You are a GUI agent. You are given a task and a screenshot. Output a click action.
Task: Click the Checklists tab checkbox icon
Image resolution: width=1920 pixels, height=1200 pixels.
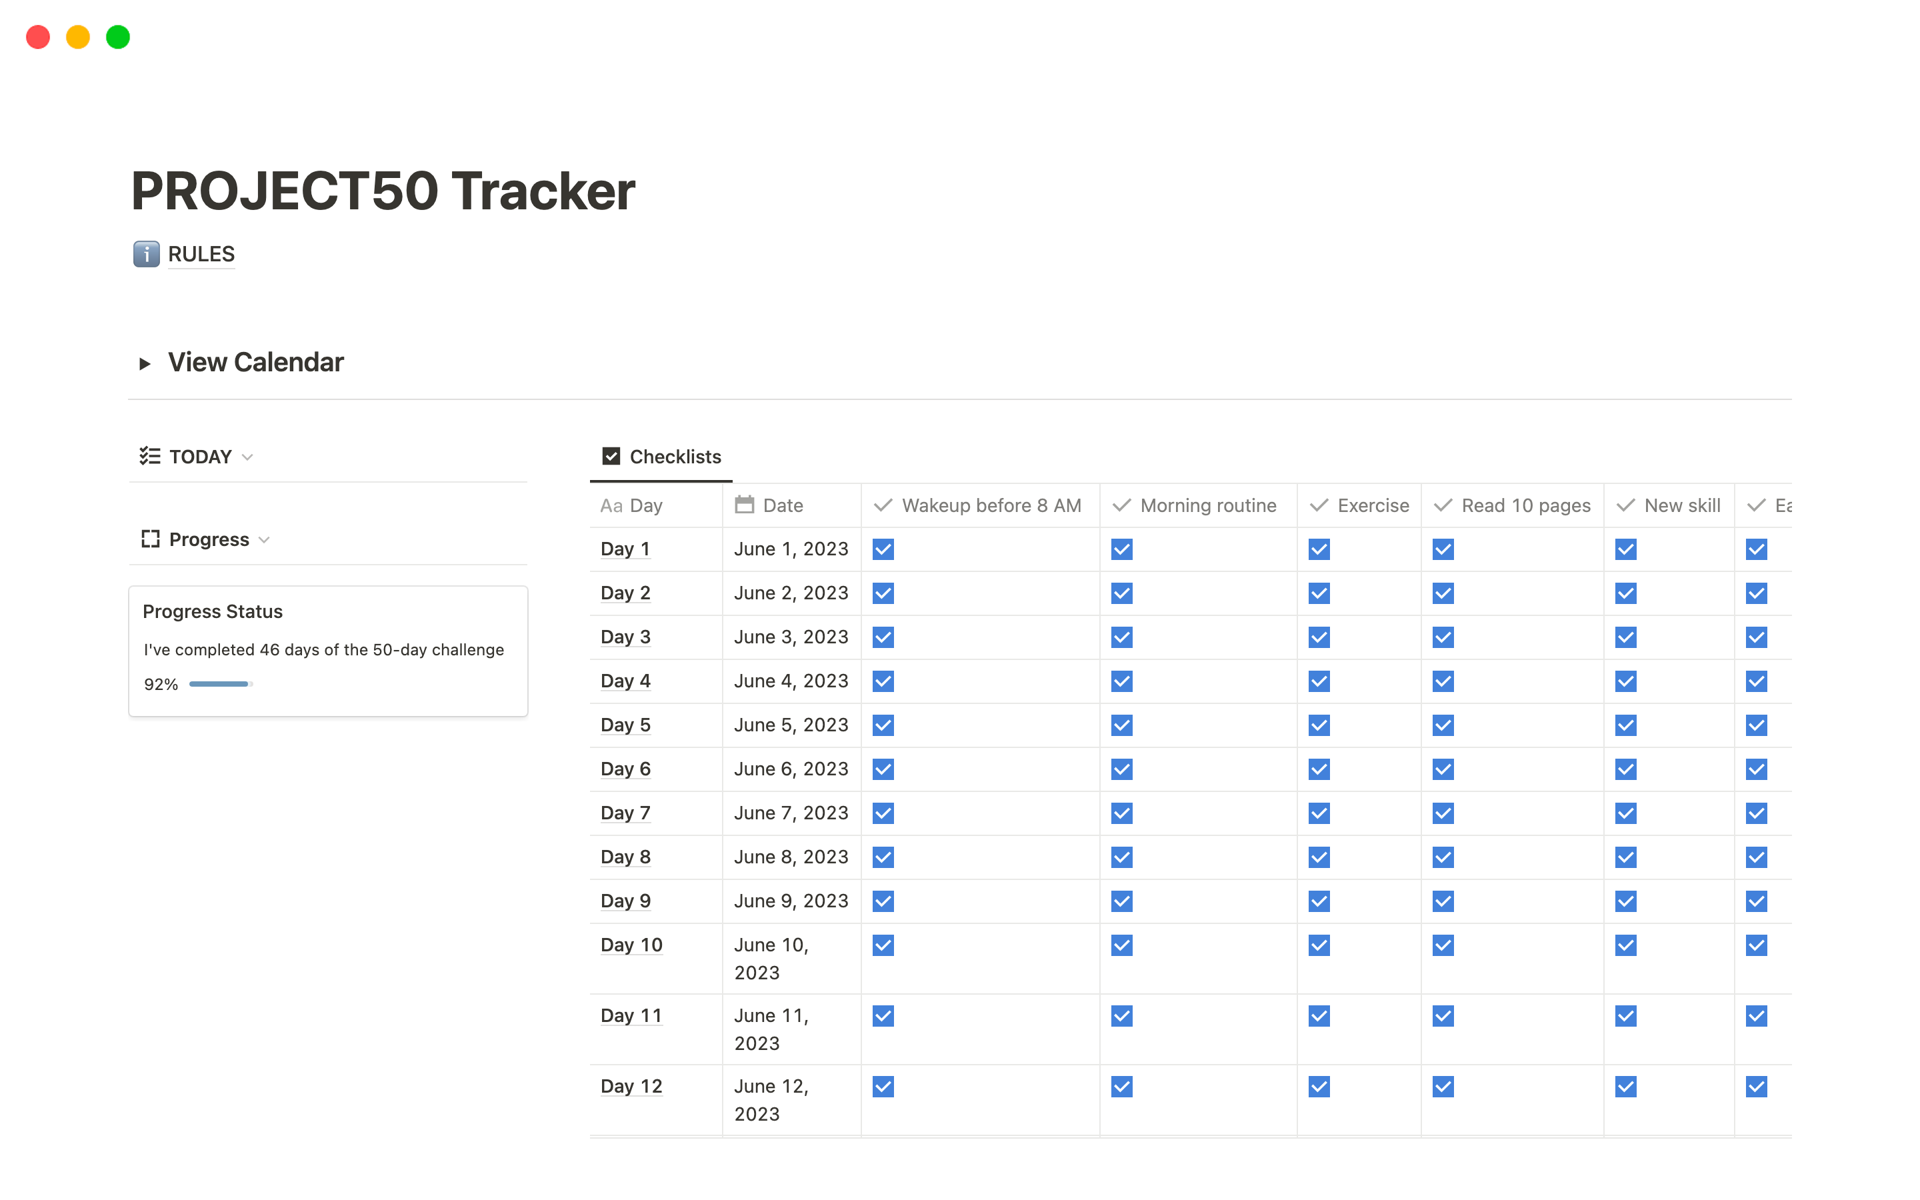tap(611, 456)
